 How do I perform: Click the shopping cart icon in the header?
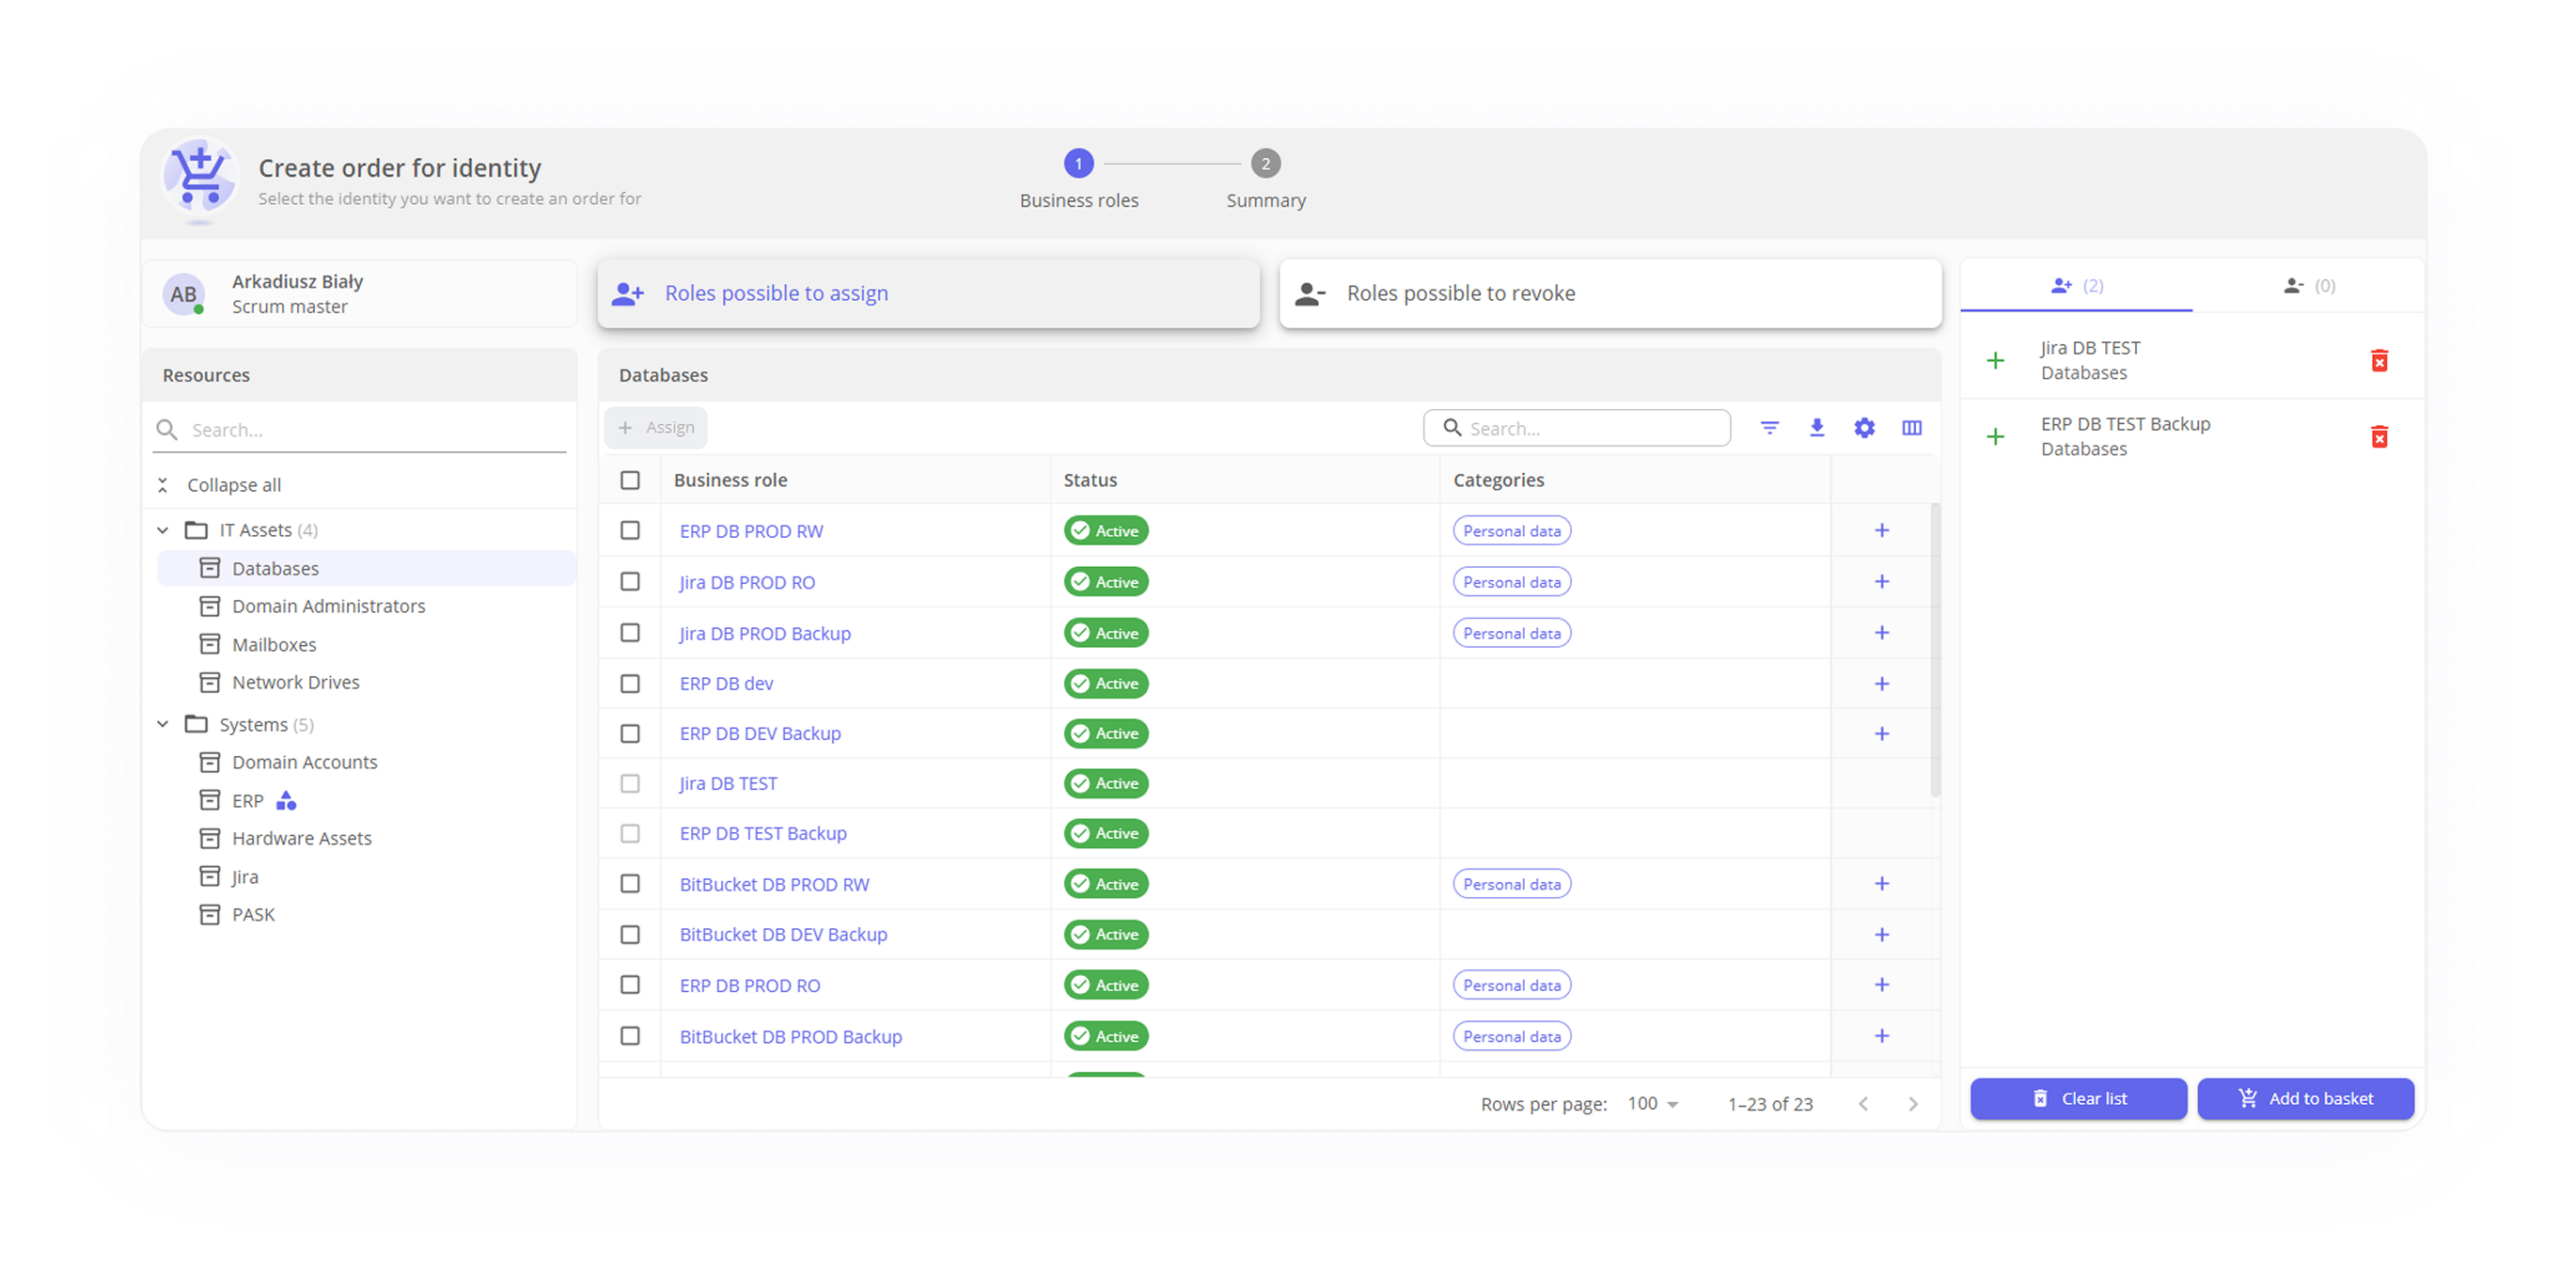click(x=200, y=178)
